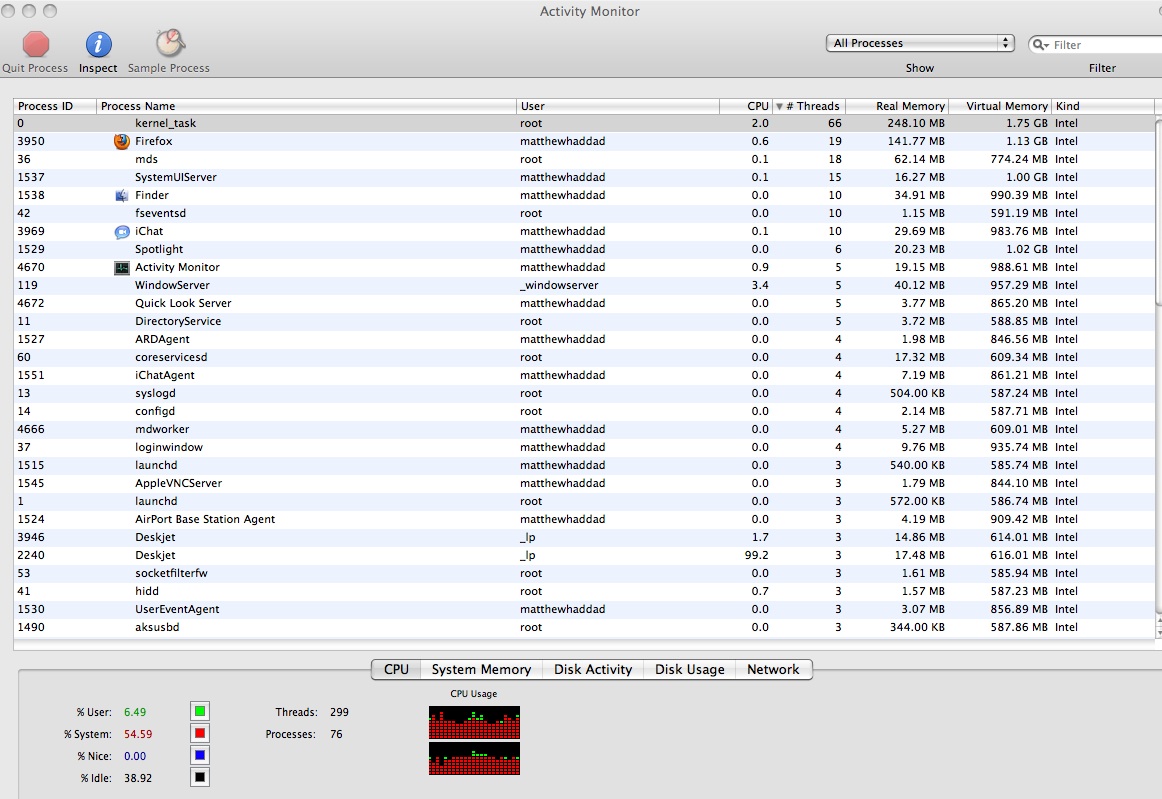Select the syslogd process row

tap(584, 394)
